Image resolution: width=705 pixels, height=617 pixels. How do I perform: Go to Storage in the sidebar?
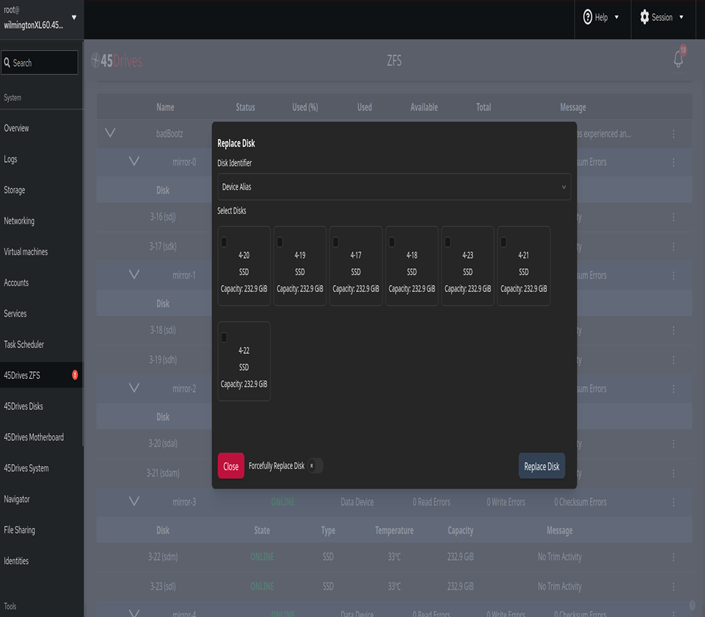tap(15, 190)
